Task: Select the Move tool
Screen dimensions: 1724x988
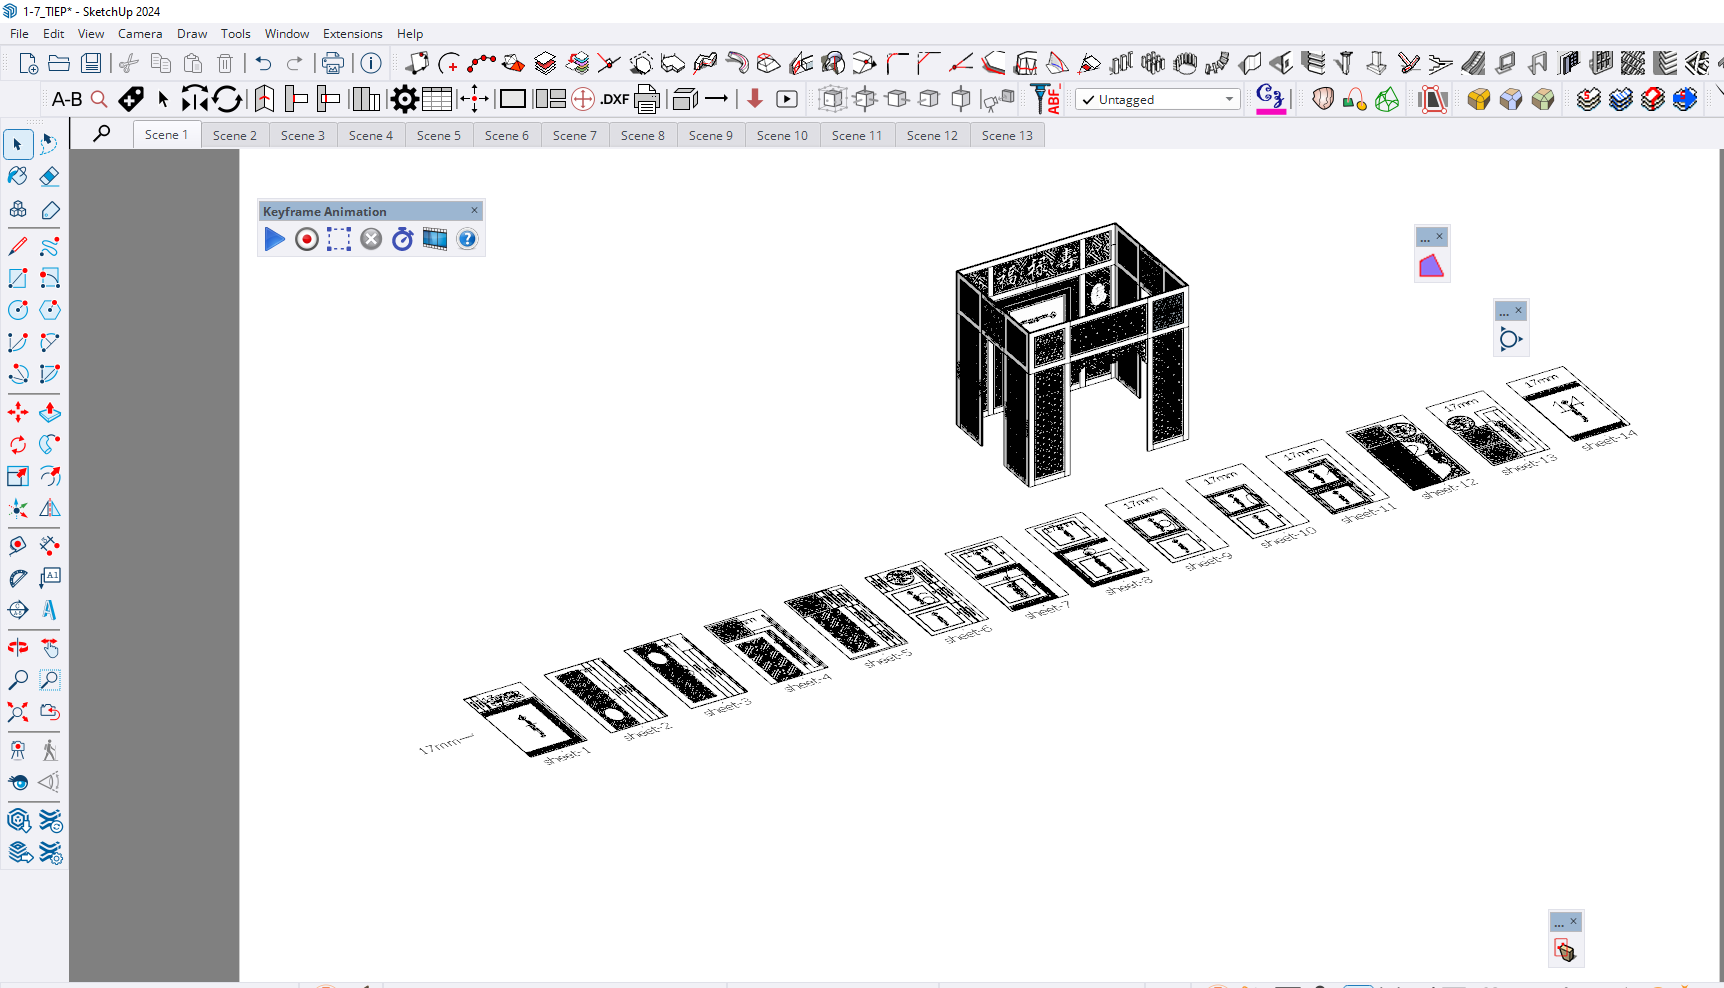Action: pos(18,412)
